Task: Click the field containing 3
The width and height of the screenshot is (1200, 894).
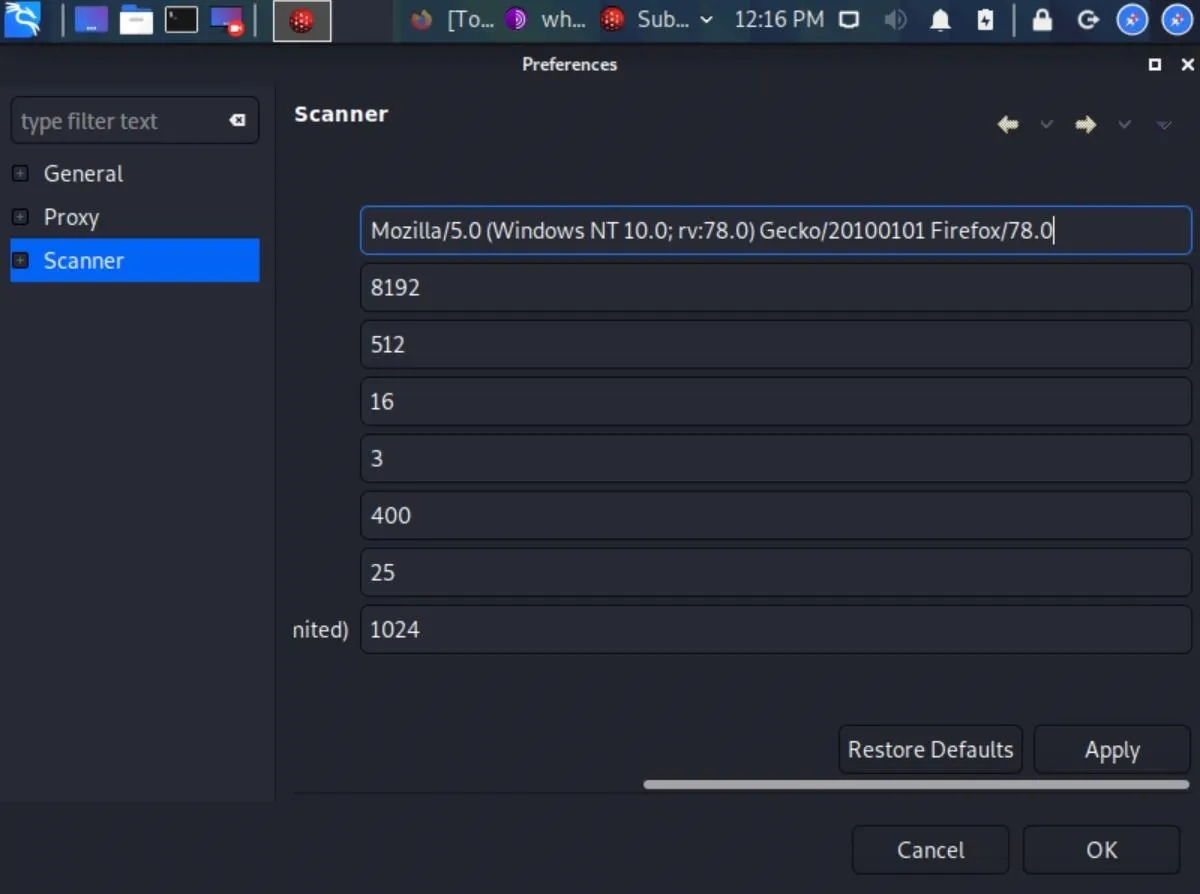Action: pyautogui.click(x=776, y=459)
